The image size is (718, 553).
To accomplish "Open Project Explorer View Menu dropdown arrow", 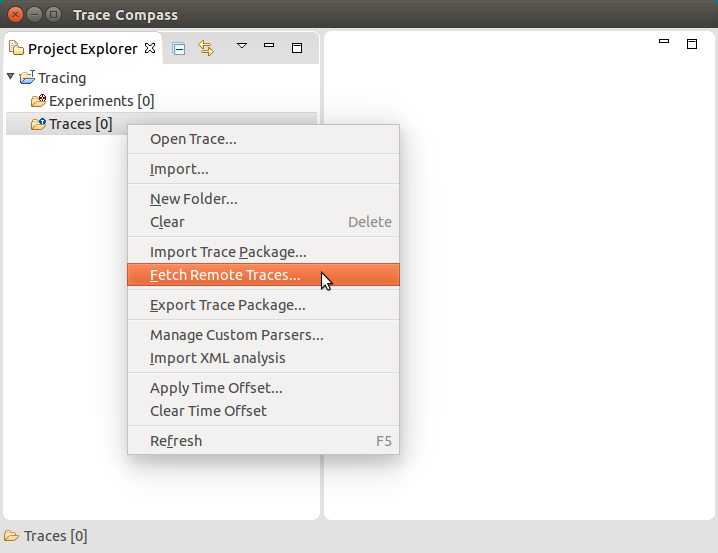I will point(241,46).
